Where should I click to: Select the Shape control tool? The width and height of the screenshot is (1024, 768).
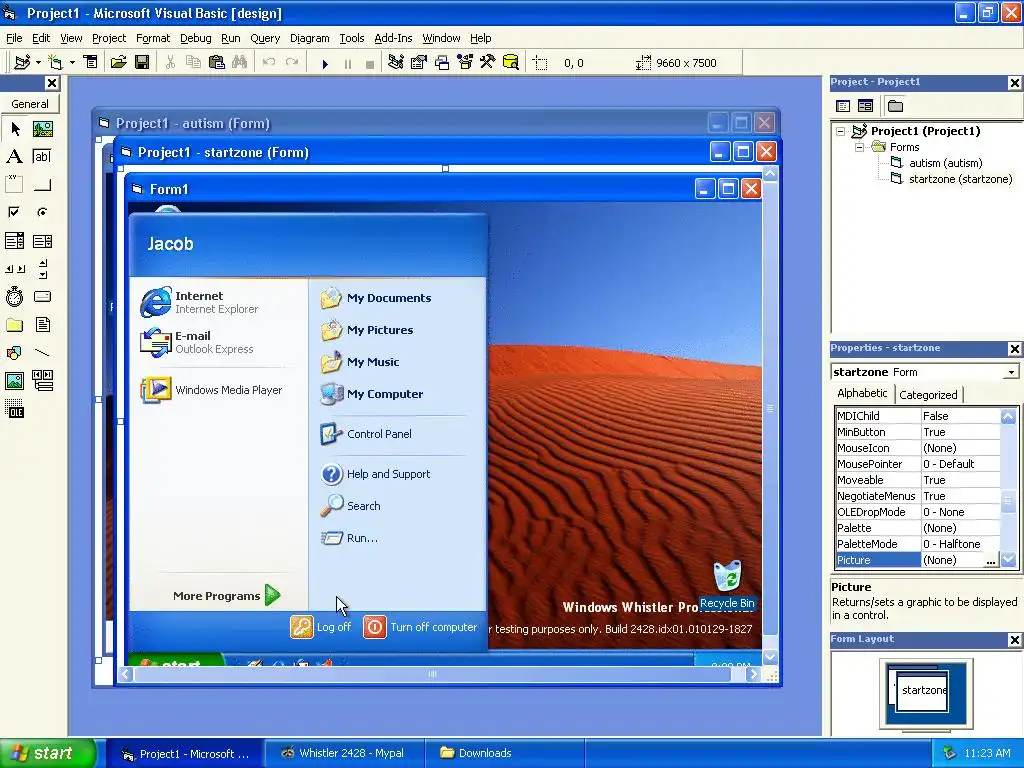tap(14, 353)
